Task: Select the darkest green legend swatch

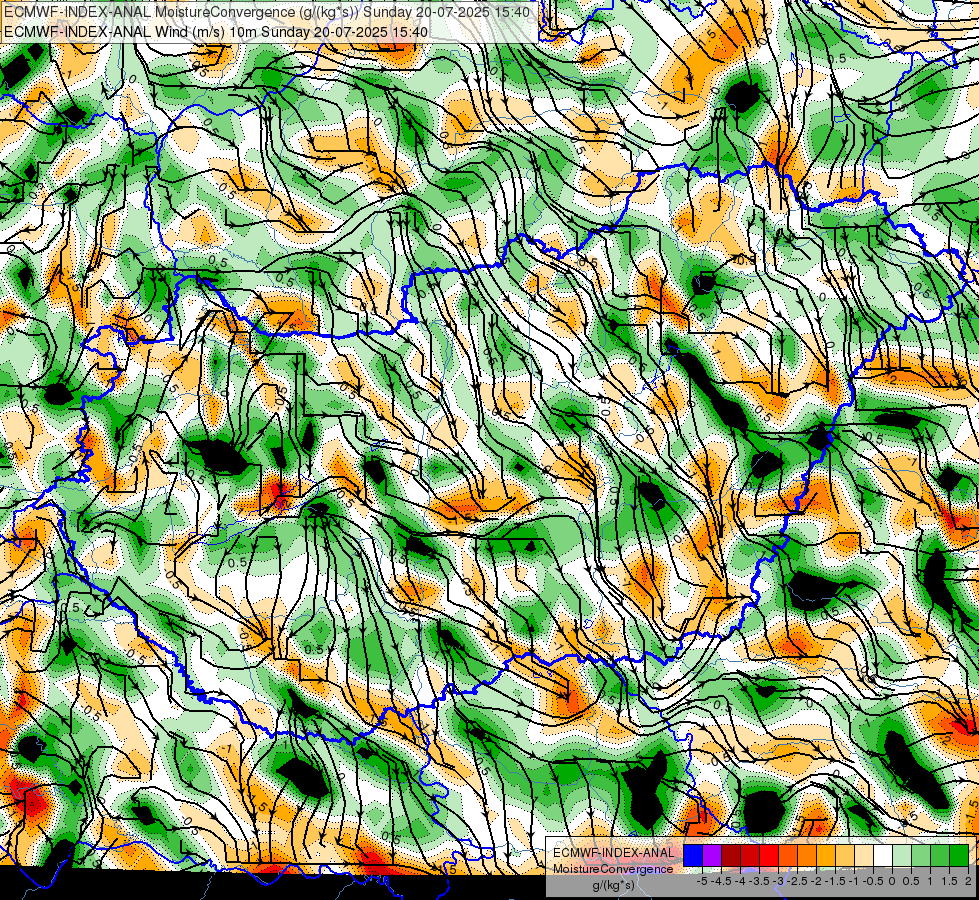Action: pyautogui.click(x=959, y=855)
